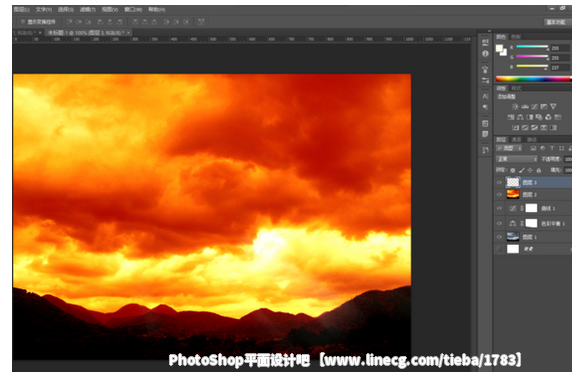Open the 滤镜(T) menu

[x=88, y=9]
